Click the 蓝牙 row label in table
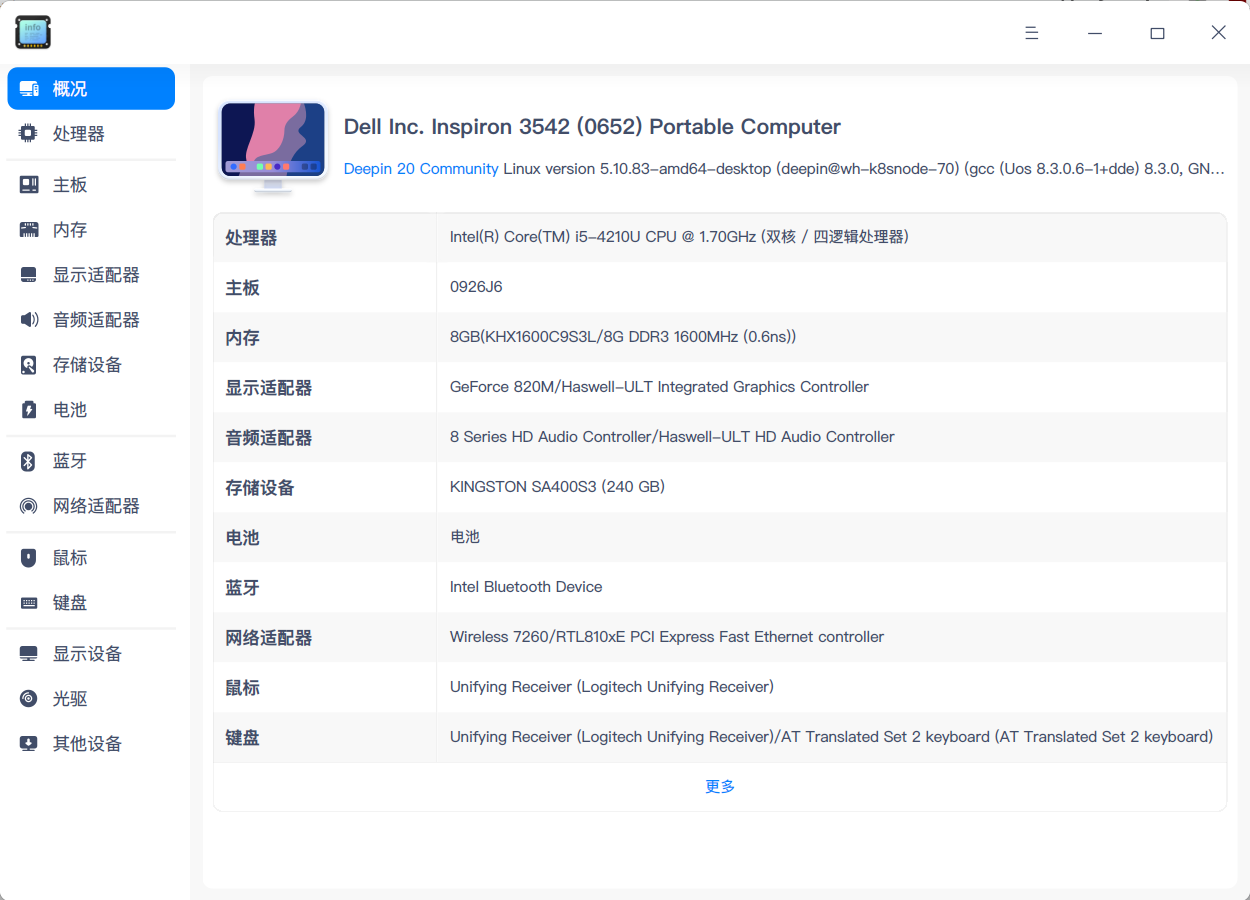1250x900 pixels. pyautogui.click(x=242, y=588)
